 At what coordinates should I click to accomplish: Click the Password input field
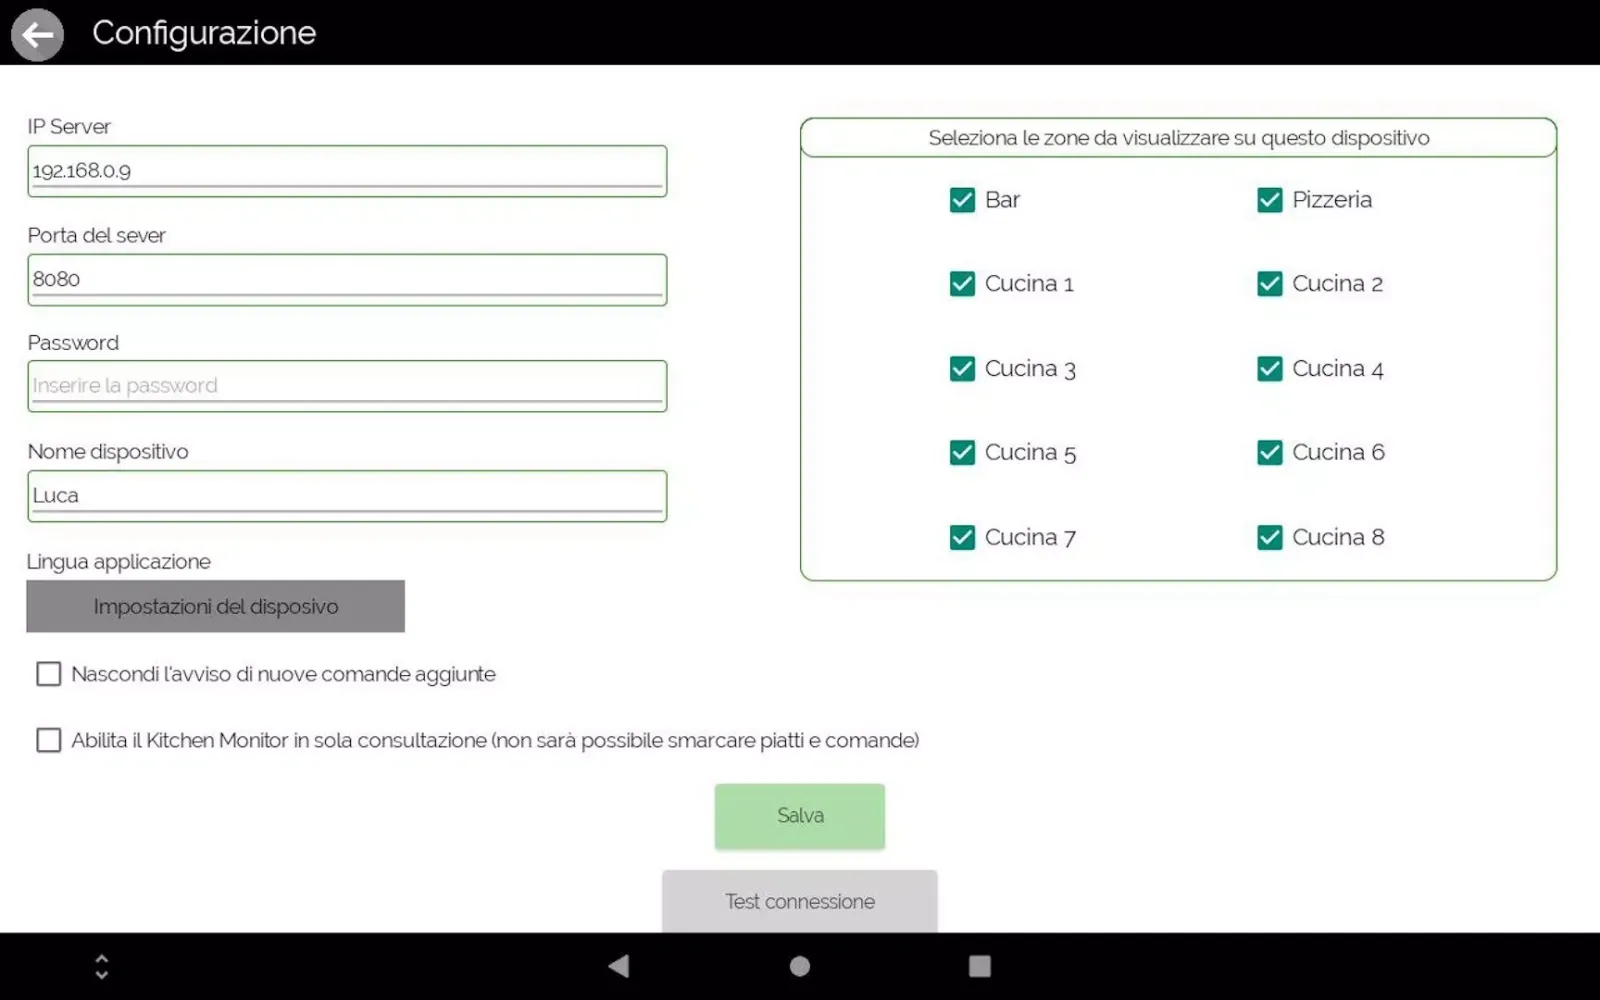(346, 386)
